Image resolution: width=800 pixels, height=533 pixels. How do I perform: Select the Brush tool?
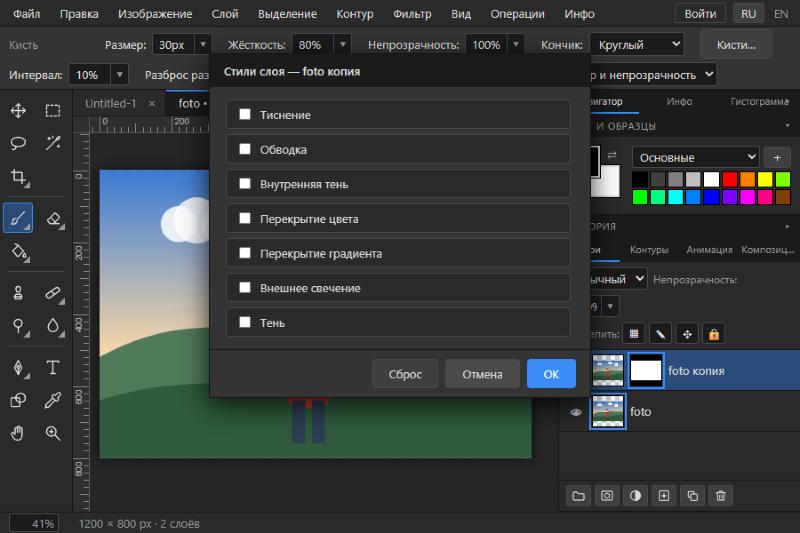(18, 218)
